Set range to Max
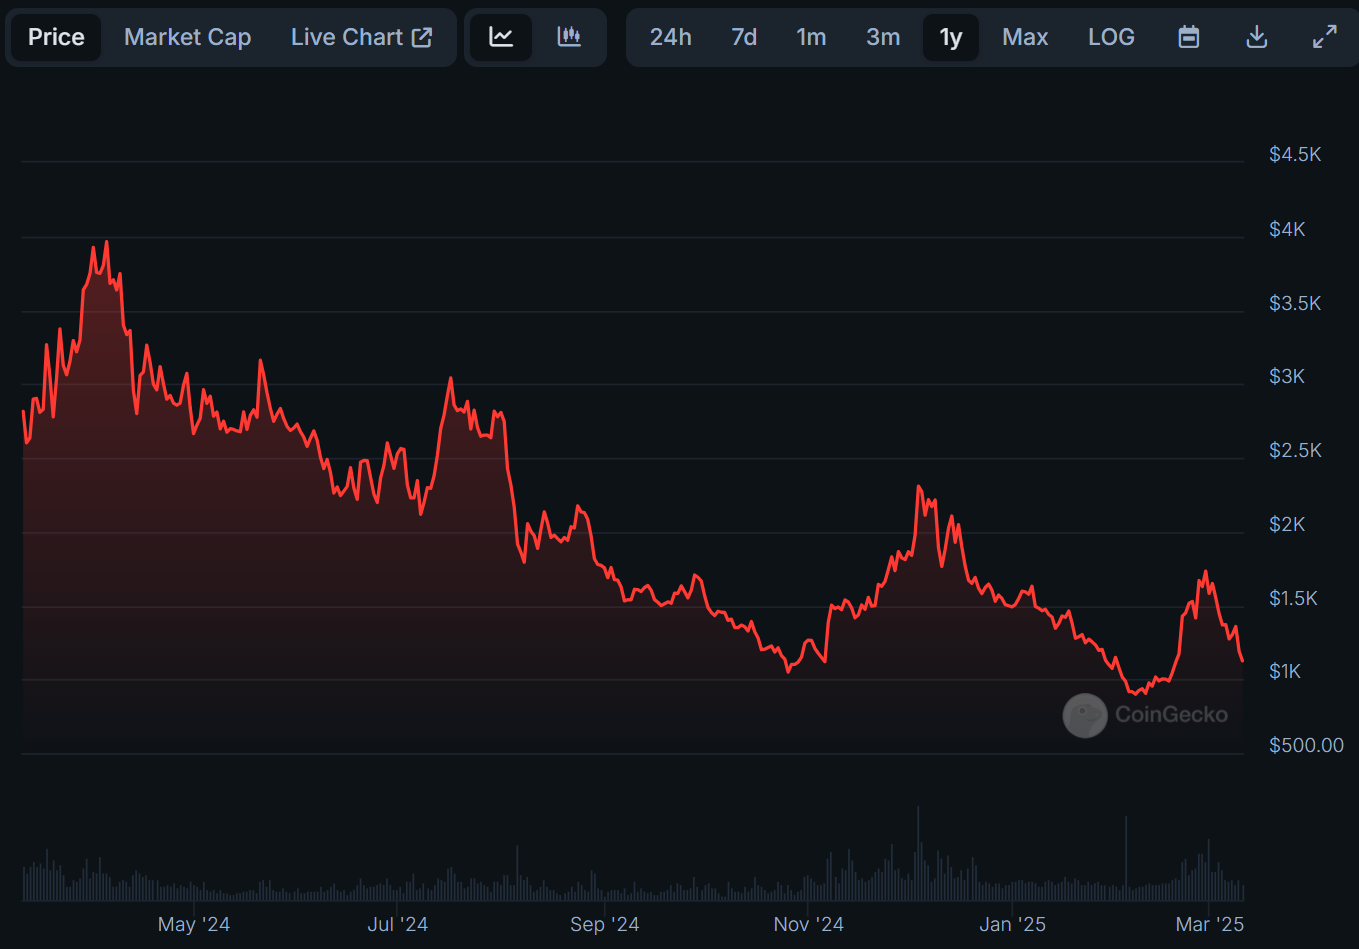Image resolution: width=1359 pixels, height=949 pixels. 1025,37
